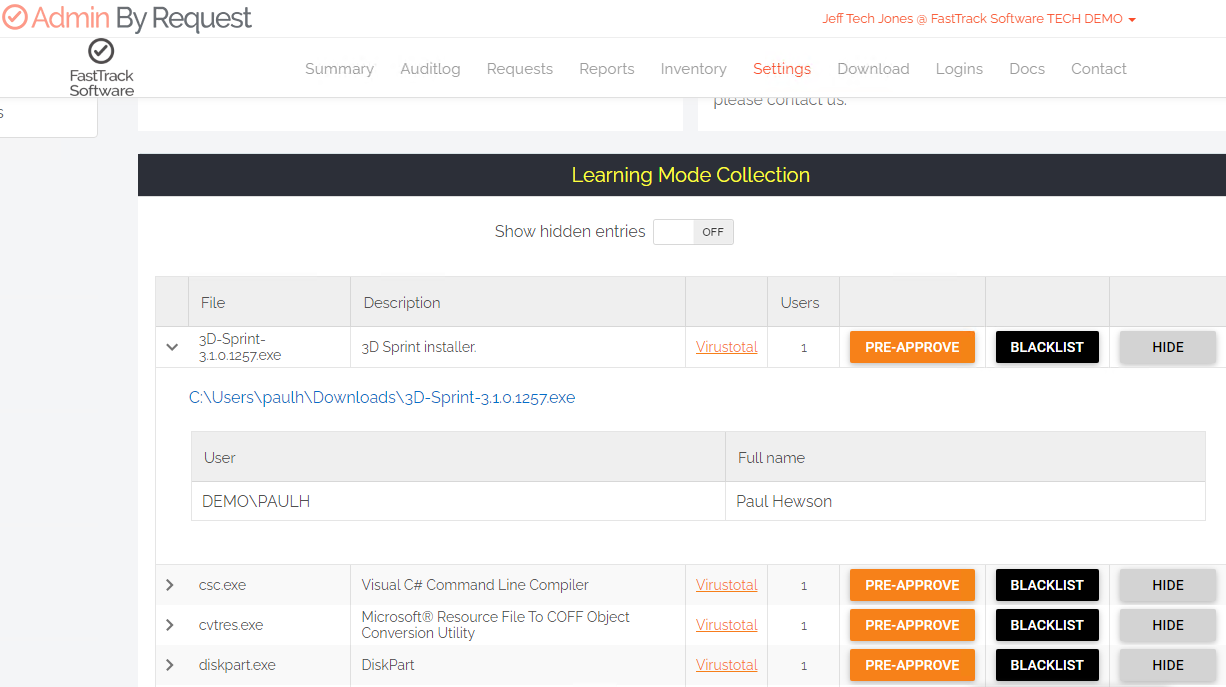The image size is (1226, 687).
Task: Open the Jeff Tech Jones account dropdown
Action: tap(979, 19)
